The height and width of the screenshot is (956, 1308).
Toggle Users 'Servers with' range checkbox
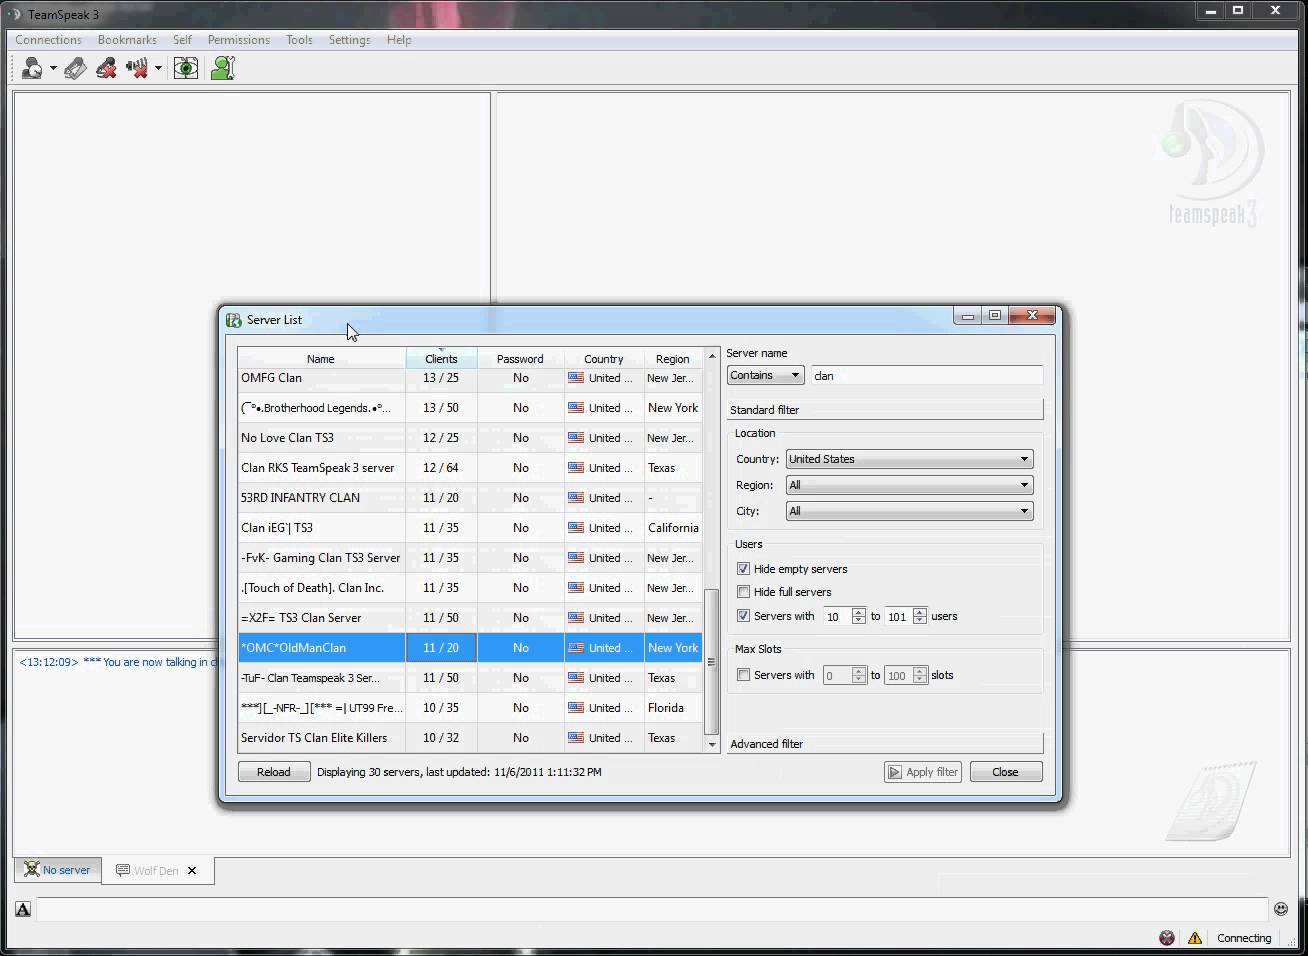743,616
